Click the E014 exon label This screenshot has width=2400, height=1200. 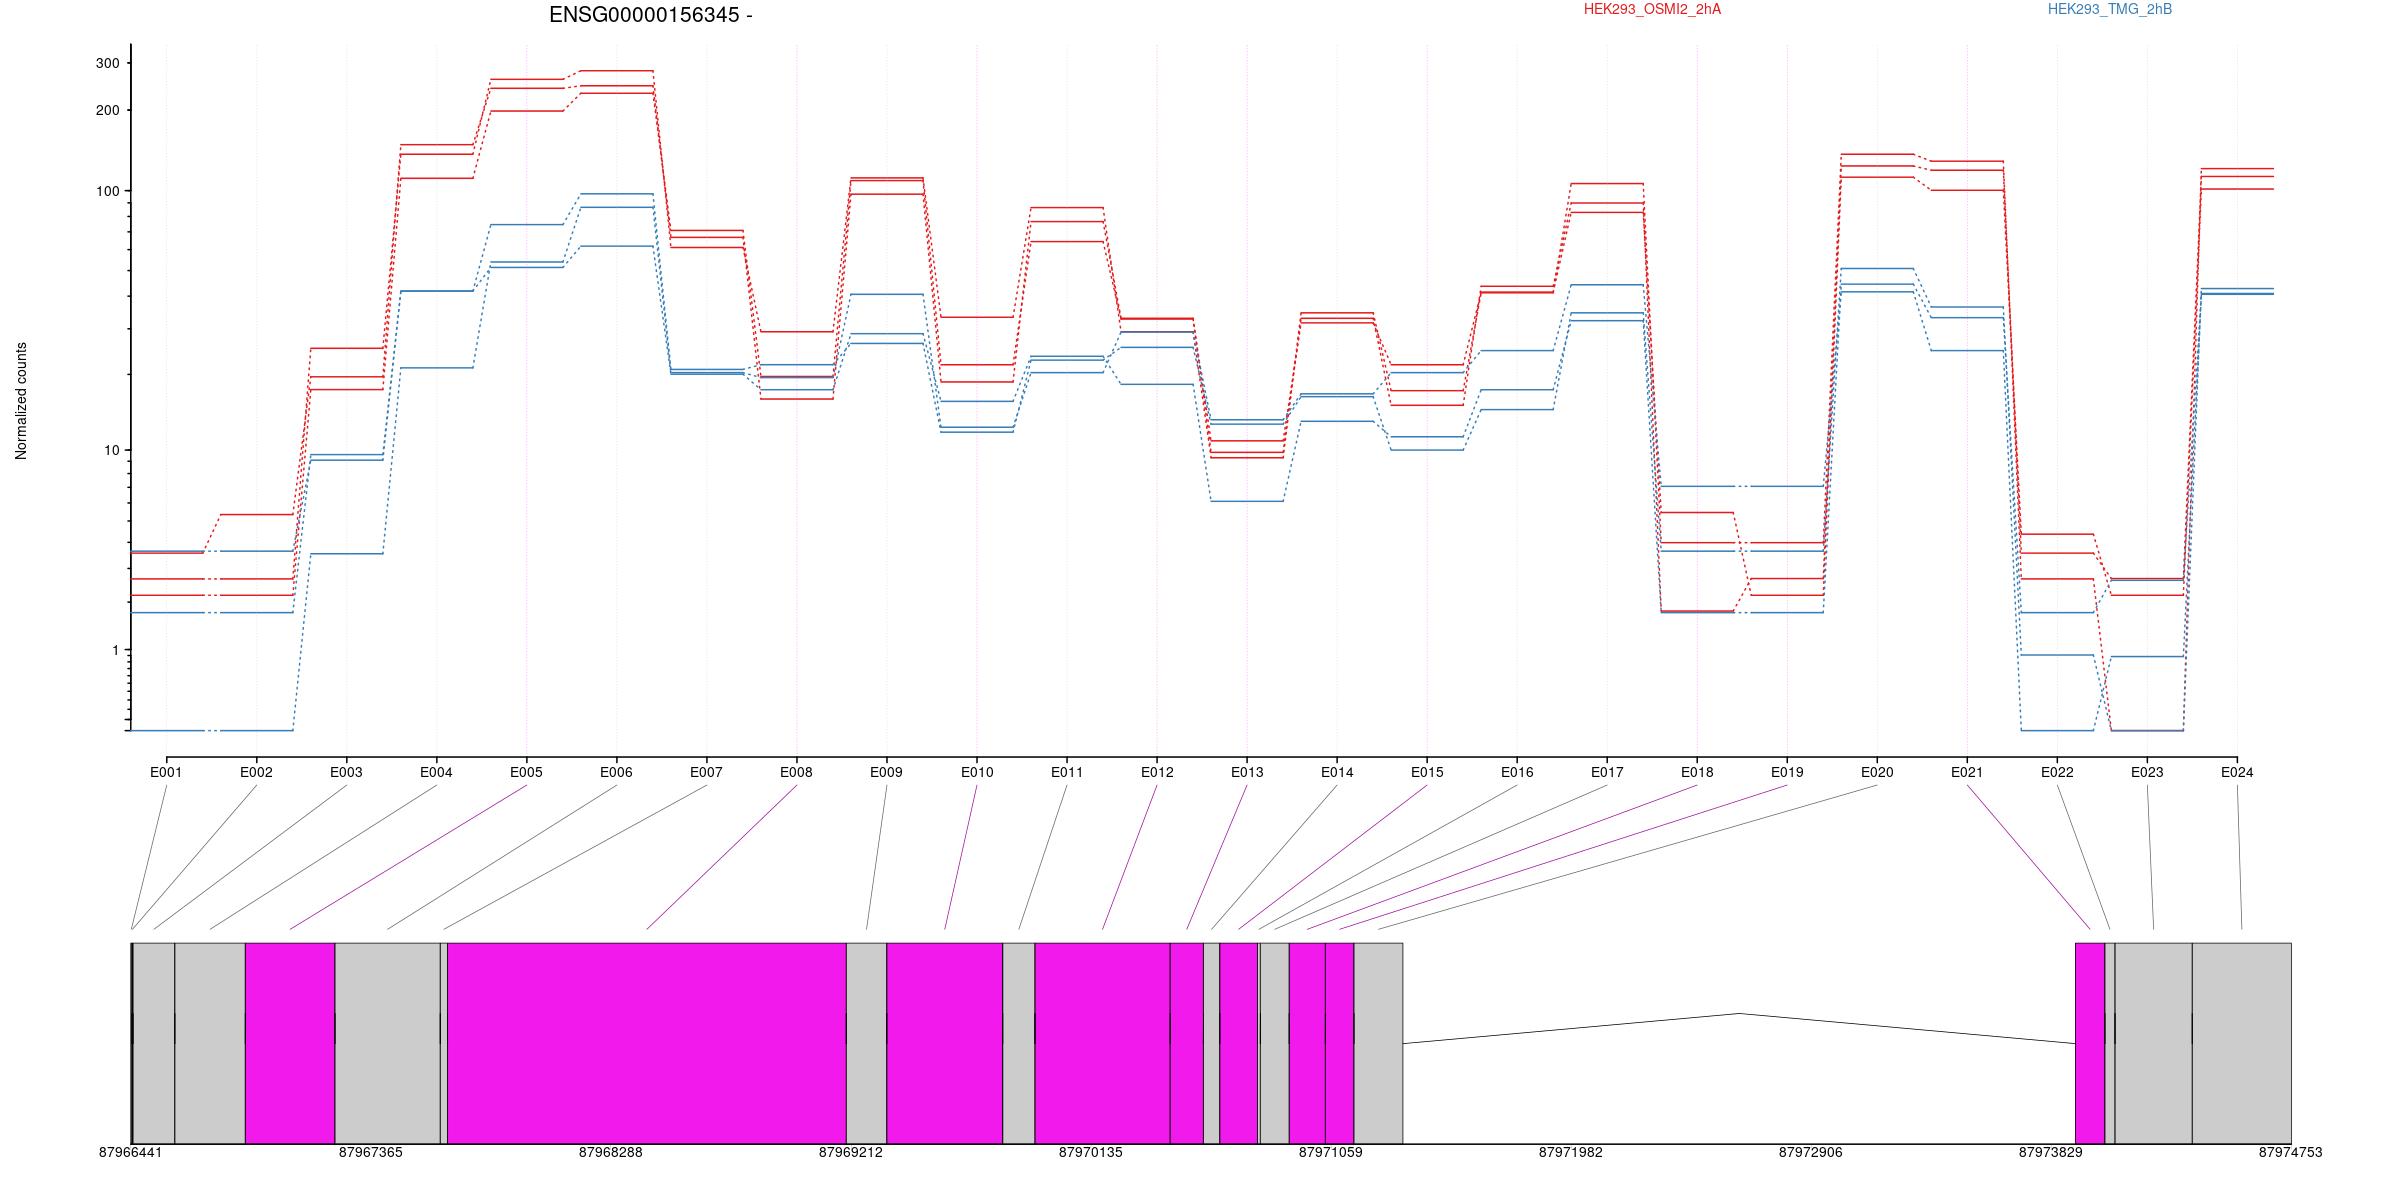click(1337, 772)
